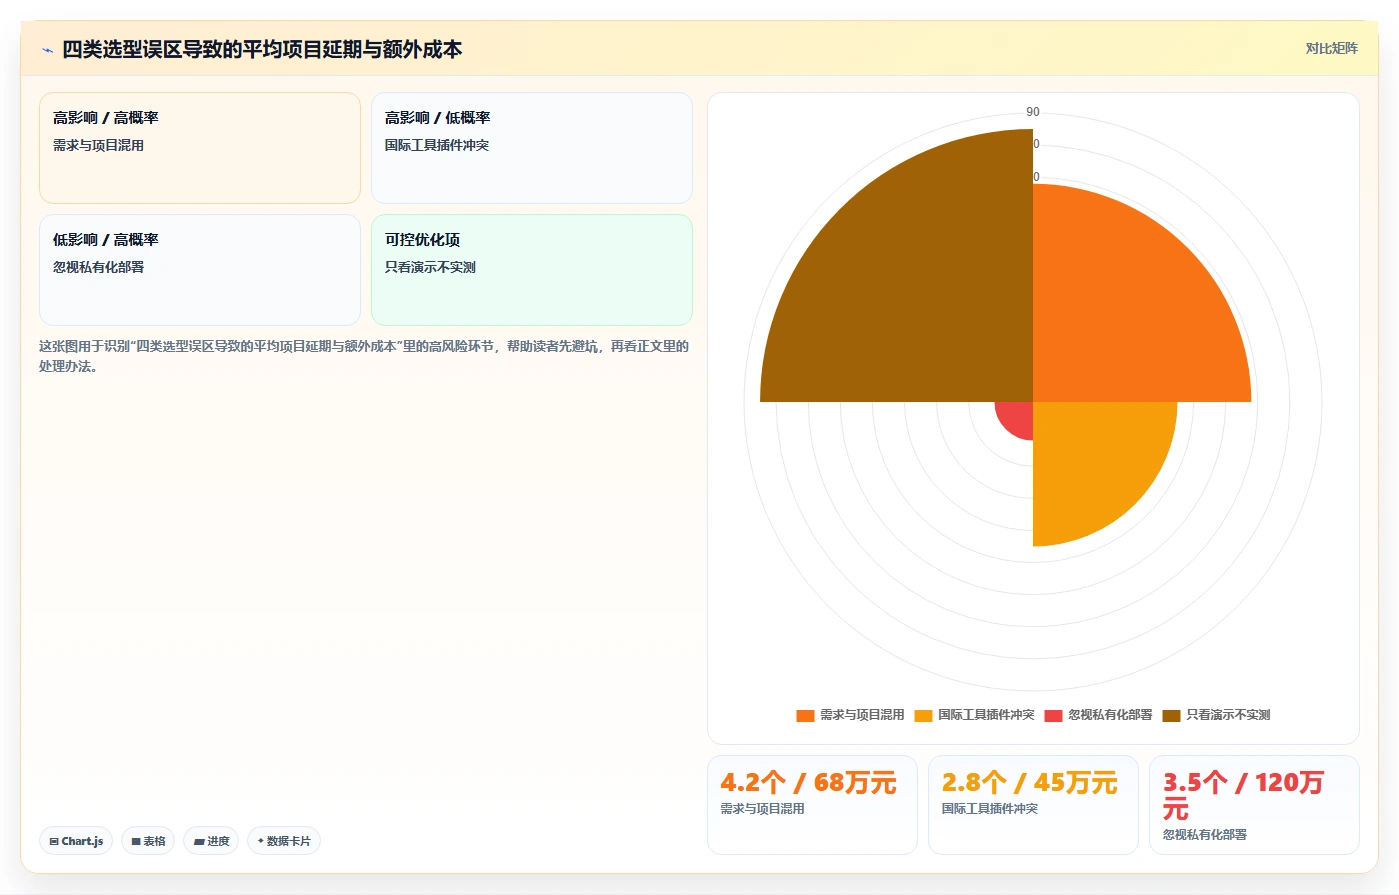Click the text 忽视私有化部署 in third card
This screenshot has height=895, width=1399.
click(x=98, y=267)
